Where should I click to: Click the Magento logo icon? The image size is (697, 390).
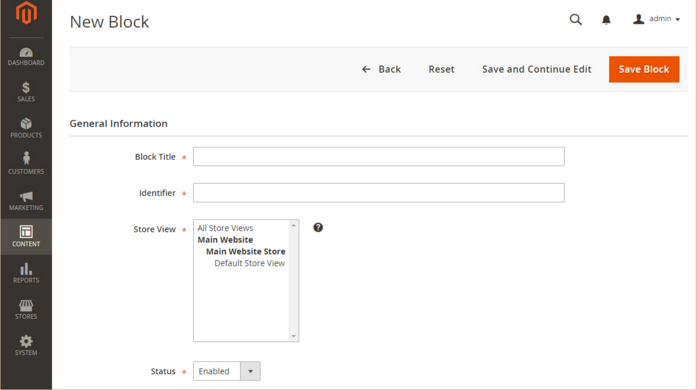click(x=26, y=12)
